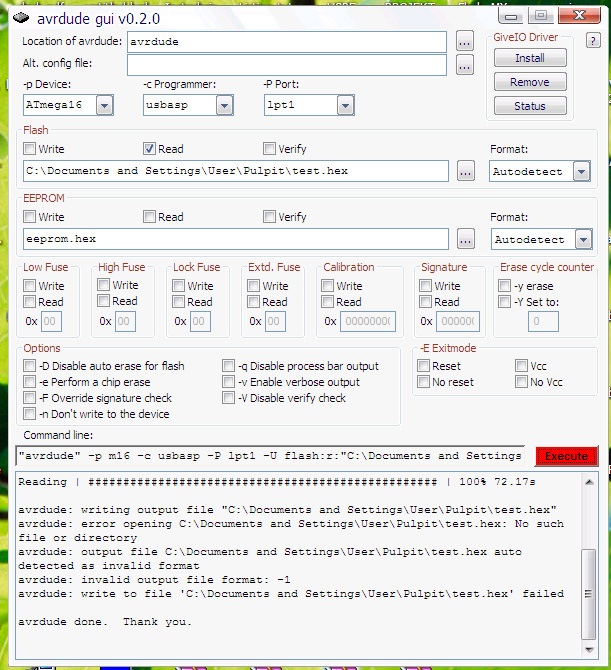Screen dimensions: 611x670
Task: Enable -Y Set to option
Action: point(505,302)
